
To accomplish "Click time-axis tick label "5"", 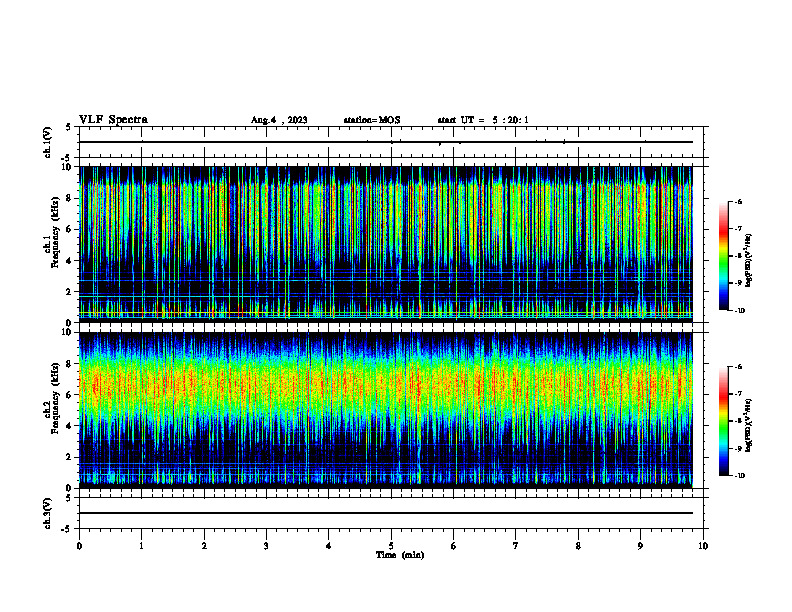I will tap(391, 546).
